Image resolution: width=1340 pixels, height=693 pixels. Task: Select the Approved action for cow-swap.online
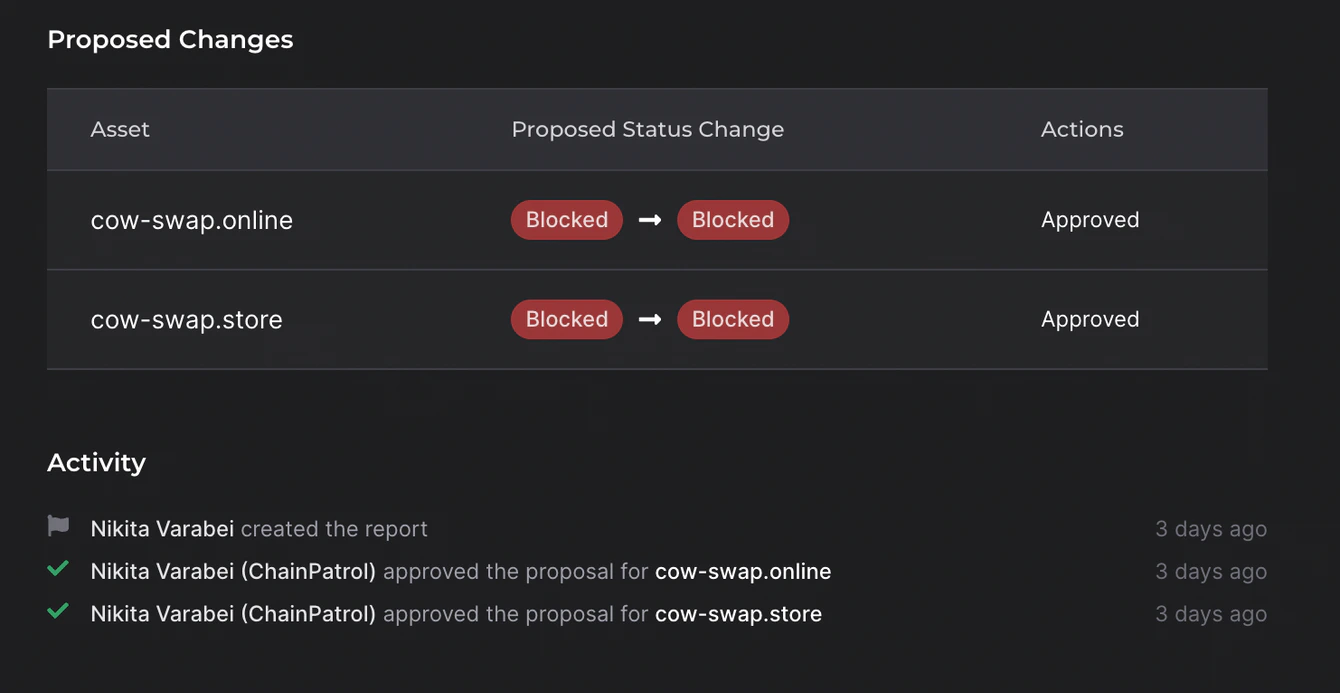click(x=1090, y=220)
